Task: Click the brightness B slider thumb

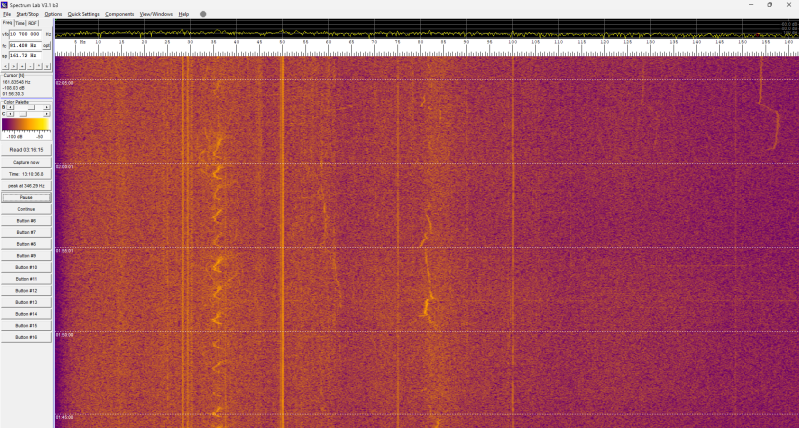Action: pos(31,108)
